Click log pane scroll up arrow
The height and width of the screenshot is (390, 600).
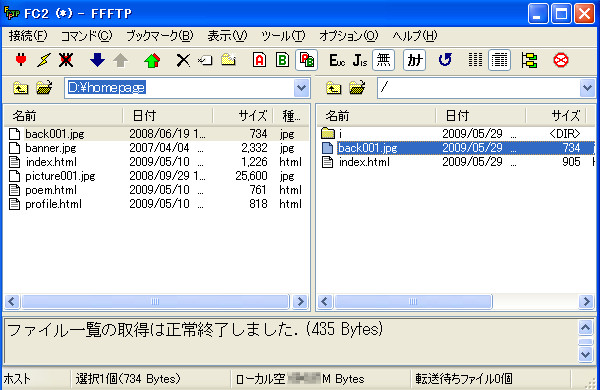pos(585,328)
